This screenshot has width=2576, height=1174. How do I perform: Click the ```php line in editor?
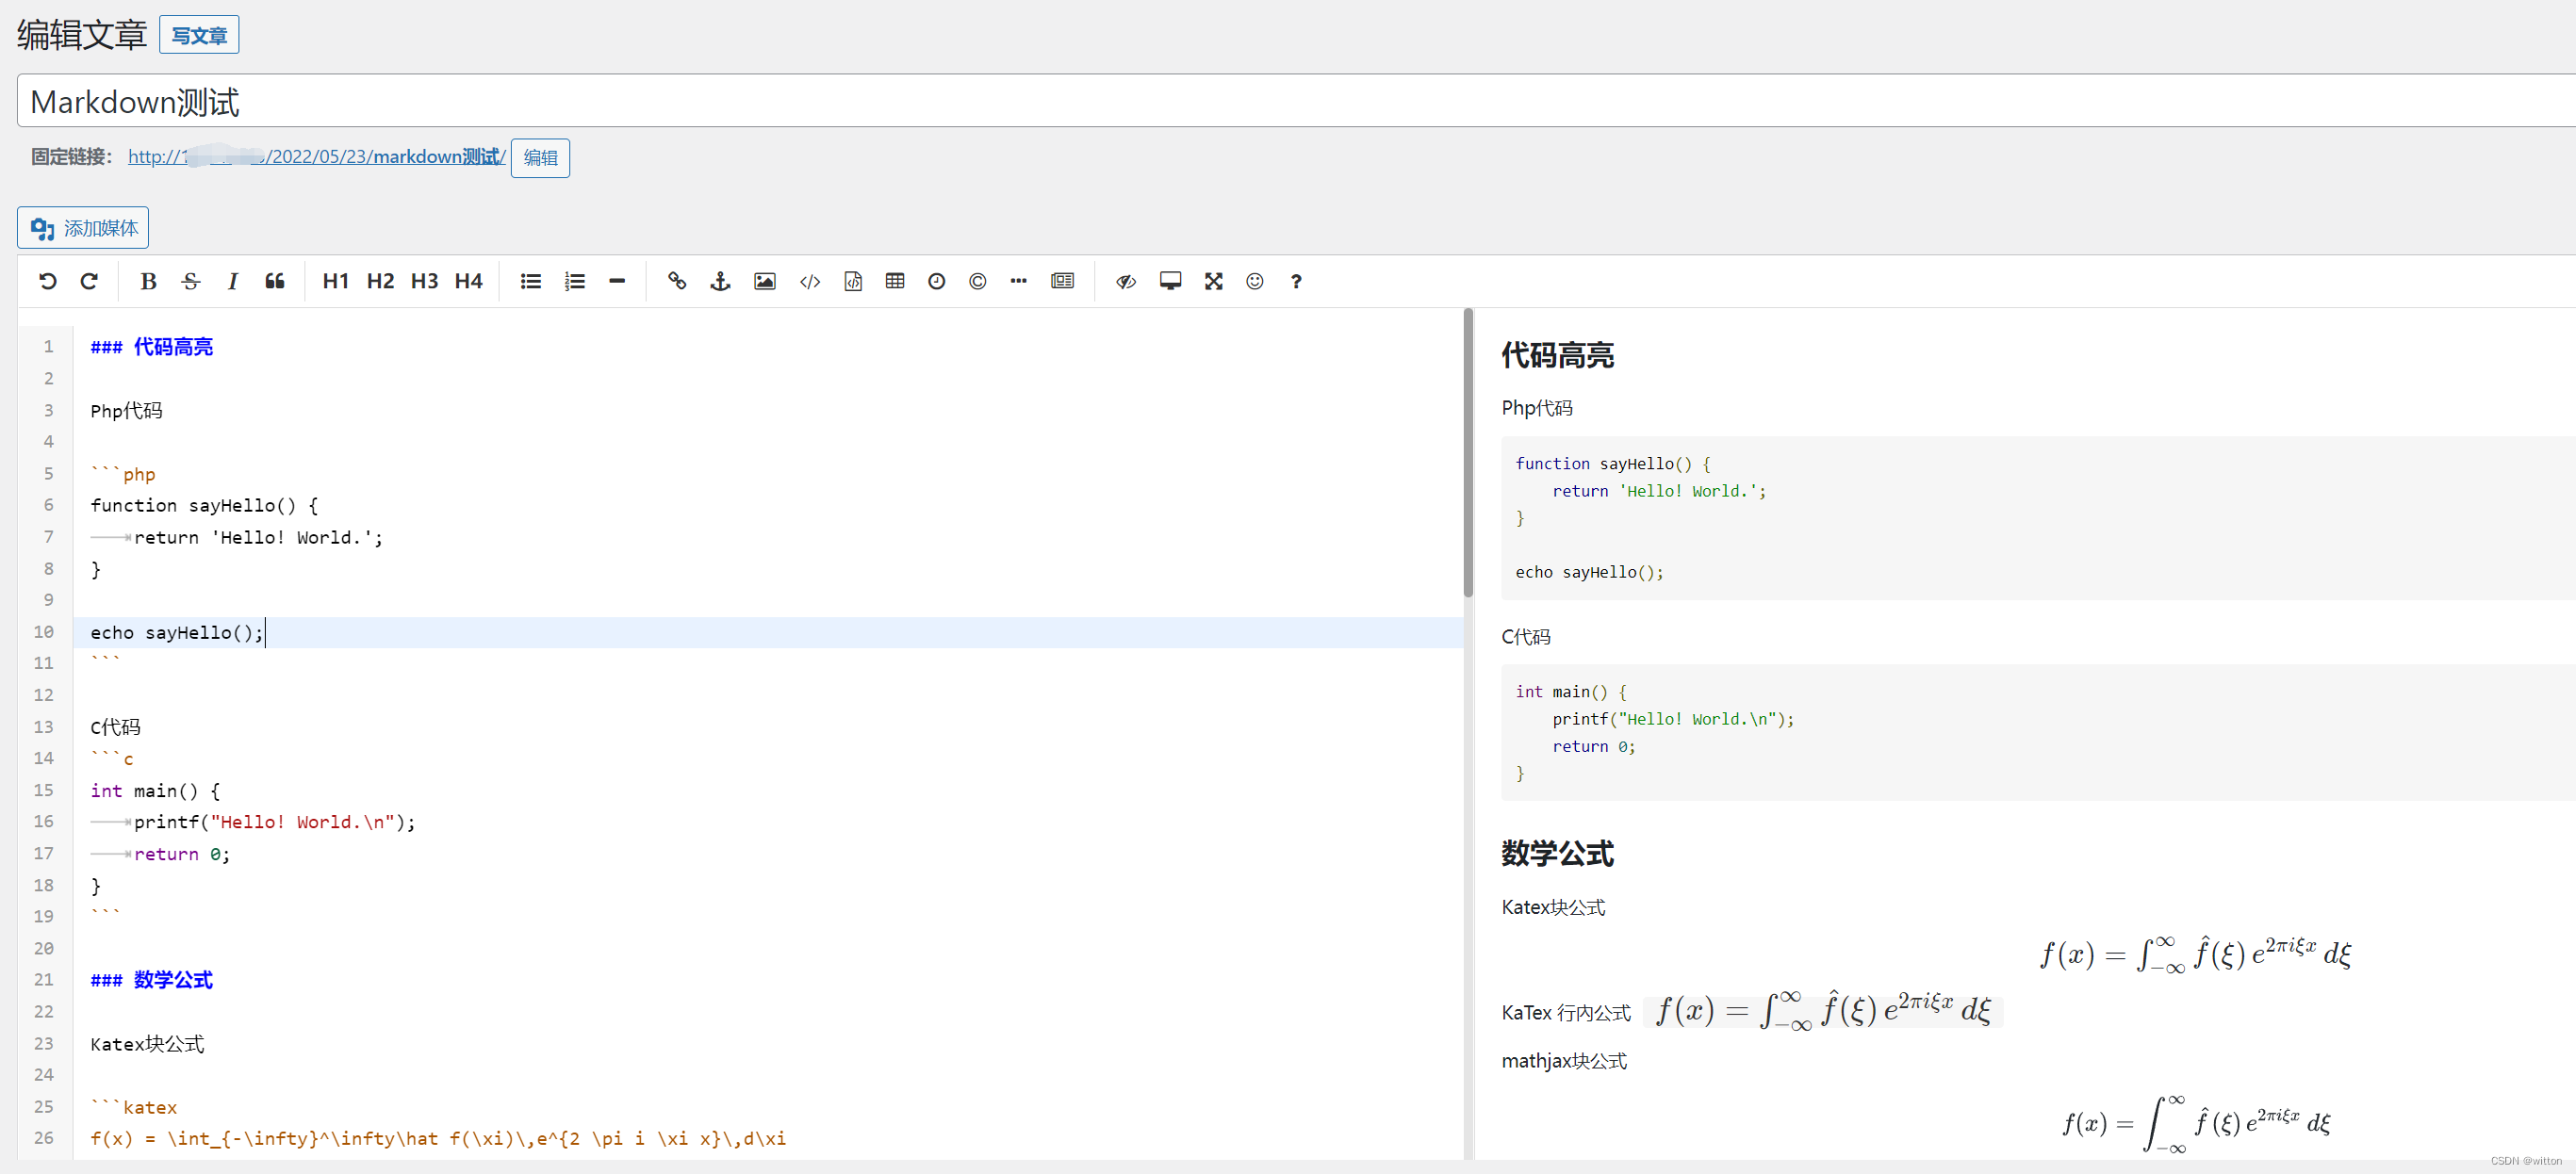pos(123,474)
